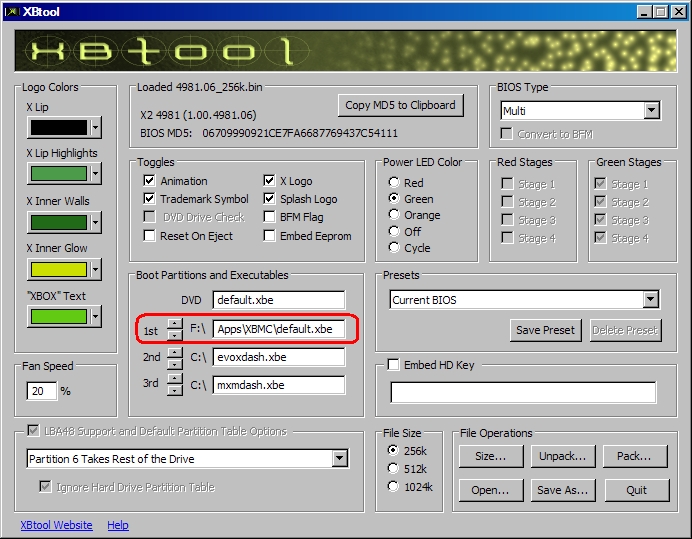Uncheck the Animation toggle
The height and width of the screenshot is (539, 692).
click(x=150, y=181)
